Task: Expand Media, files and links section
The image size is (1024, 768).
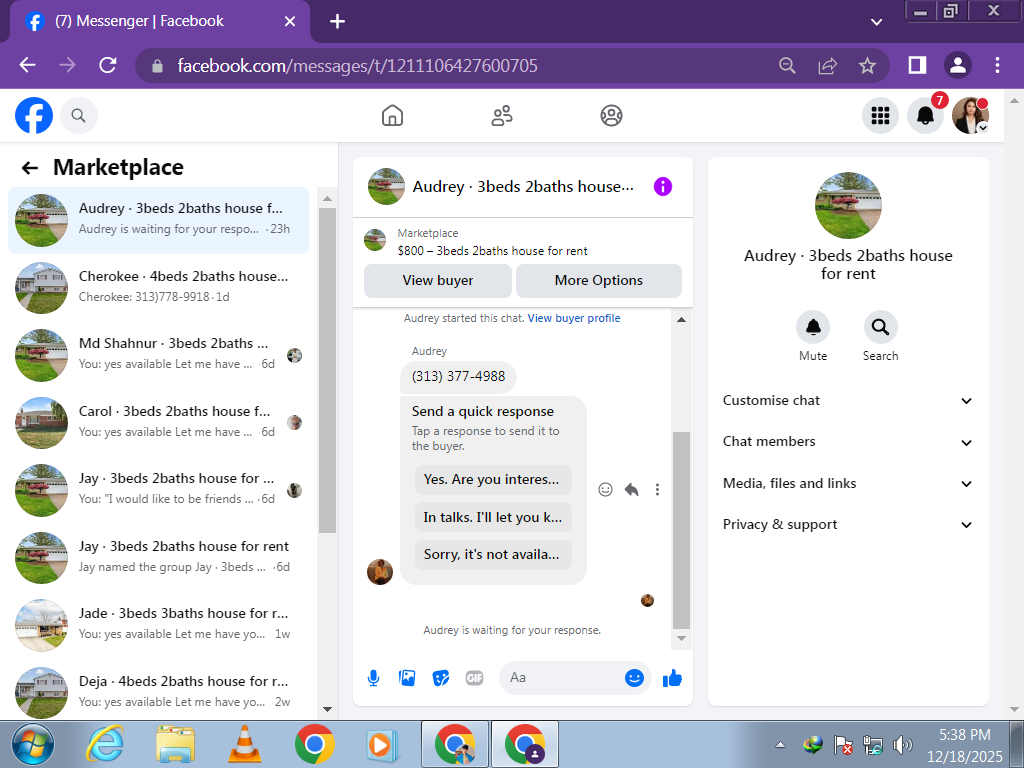Action: 847,484
